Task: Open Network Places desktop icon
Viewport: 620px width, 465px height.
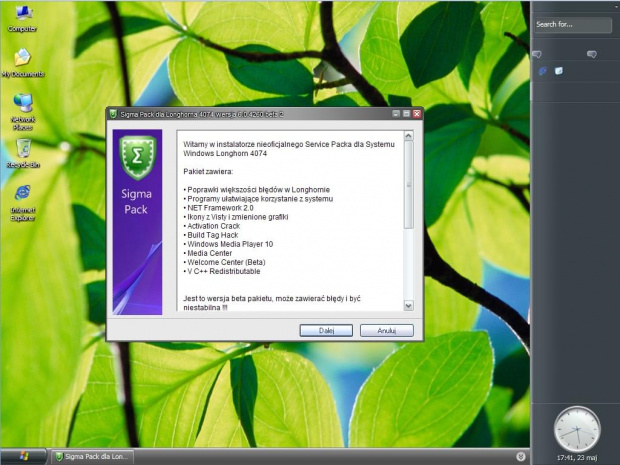Action: [23, 112]
